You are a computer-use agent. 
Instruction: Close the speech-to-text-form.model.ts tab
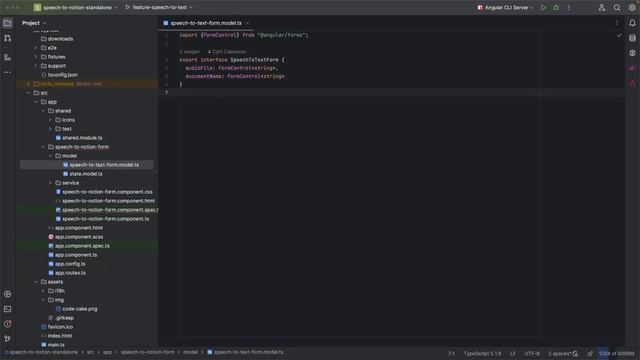247,23
